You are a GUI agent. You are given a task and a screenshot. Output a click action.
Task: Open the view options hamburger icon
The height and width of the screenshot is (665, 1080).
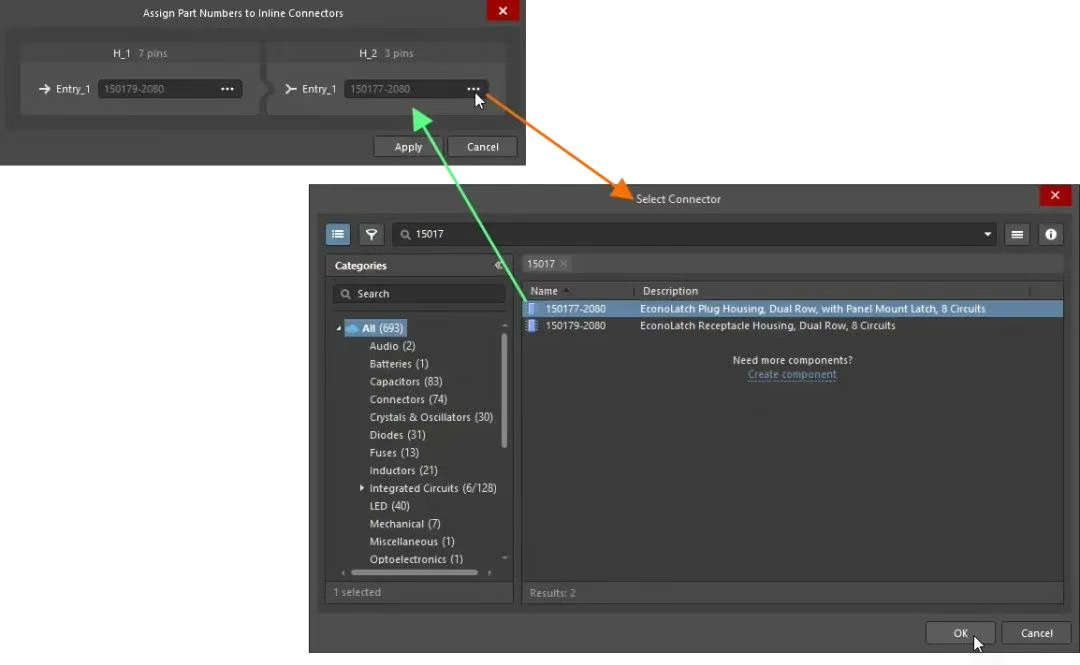click(x=1017, y=234)
